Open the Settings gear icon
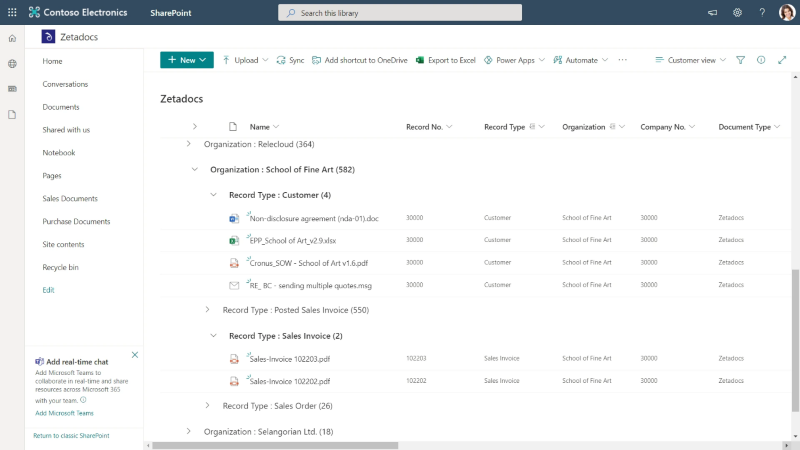The height and width of the screenshot is (450, 800). point(737,13)
